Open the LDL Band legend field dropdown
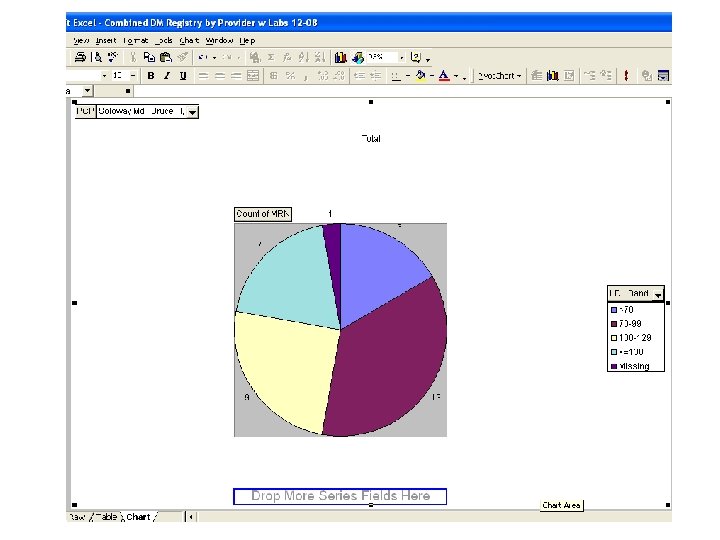Viewport: 720px width, 540px height. coord(658,294)
